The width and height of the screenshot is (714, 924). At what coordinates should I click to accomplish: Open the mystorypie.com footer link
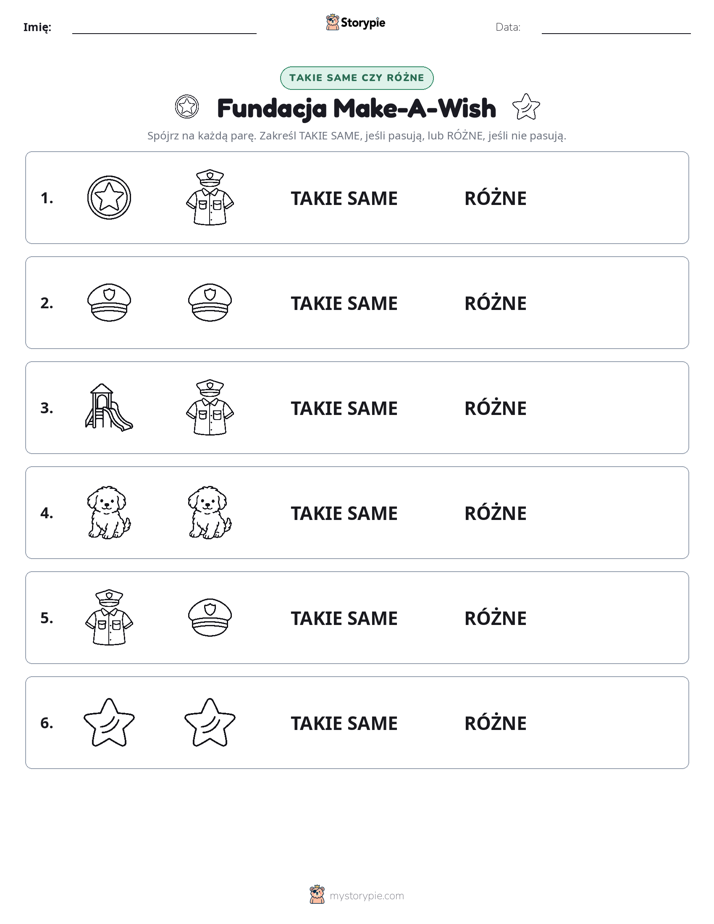[356, 895]
